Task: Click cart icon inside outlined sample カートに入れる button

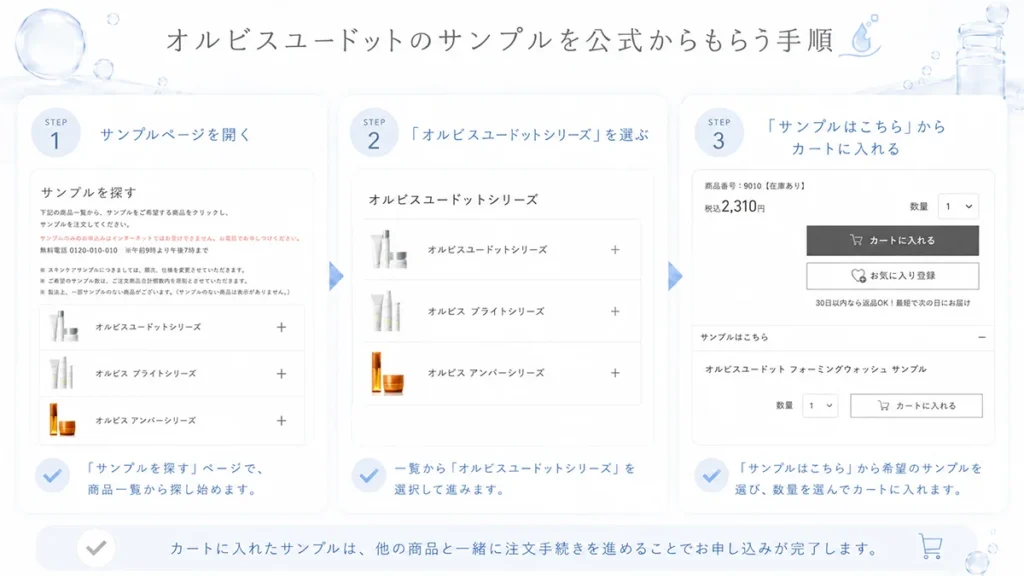Action: 884,406
